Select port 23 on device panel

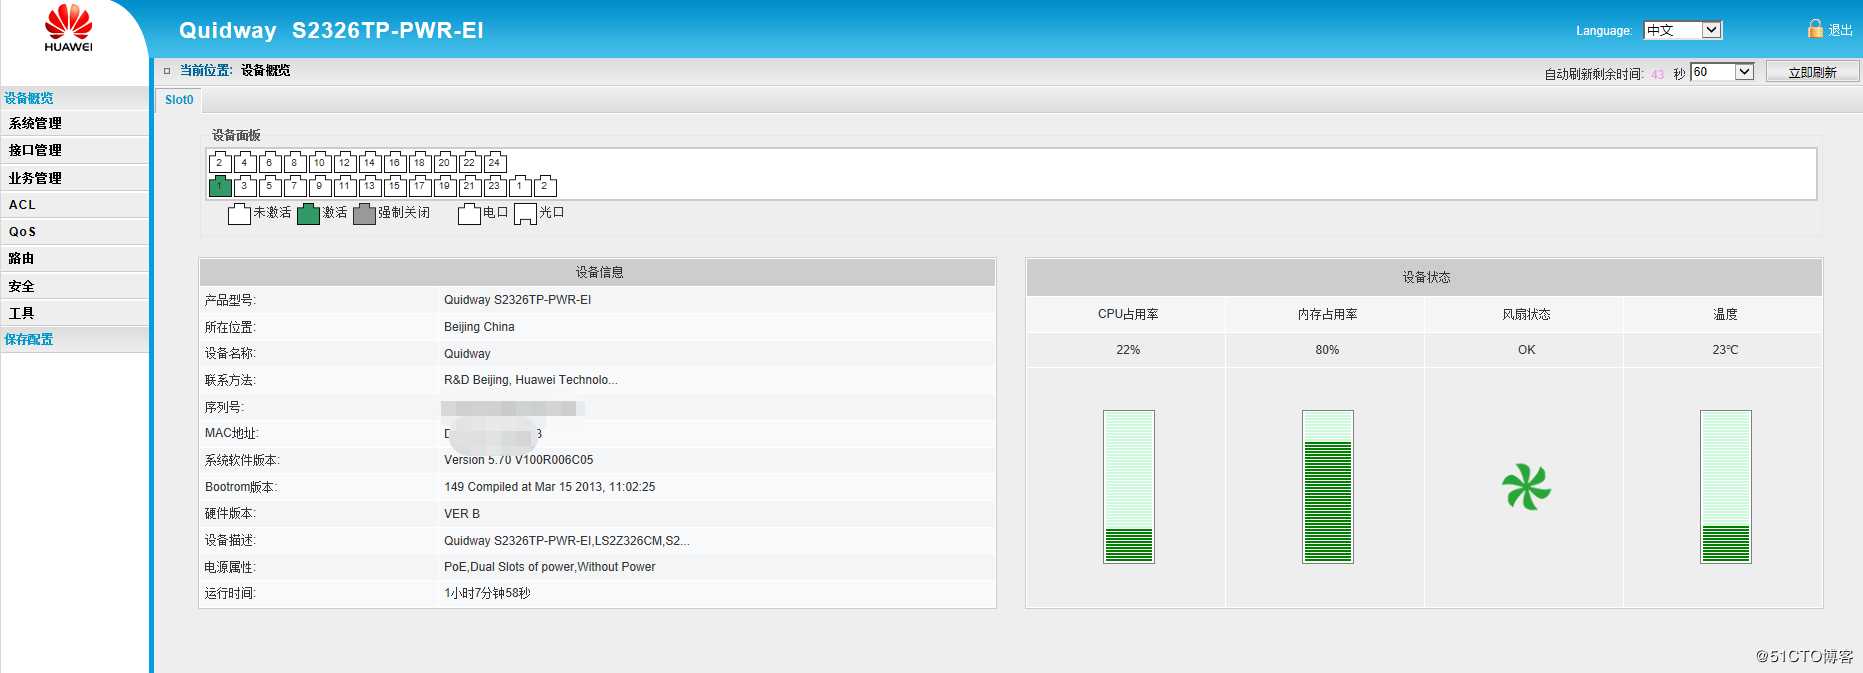coord(495,186)
